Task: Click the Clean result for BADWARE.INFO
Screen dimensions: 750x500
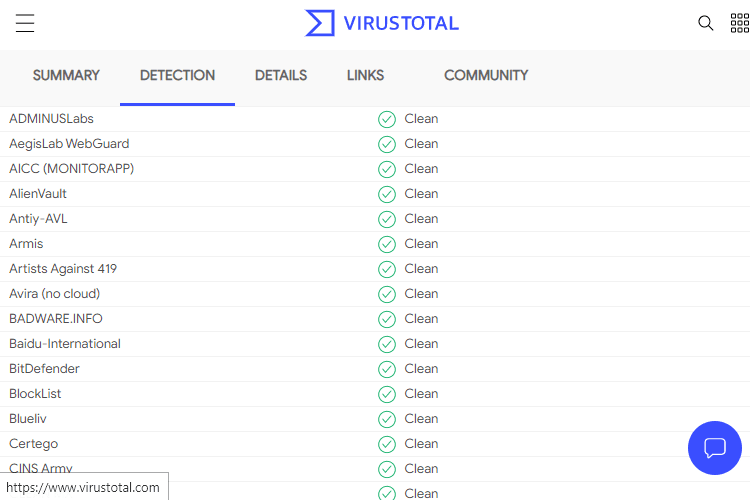Action: click(x=421, y=319)
